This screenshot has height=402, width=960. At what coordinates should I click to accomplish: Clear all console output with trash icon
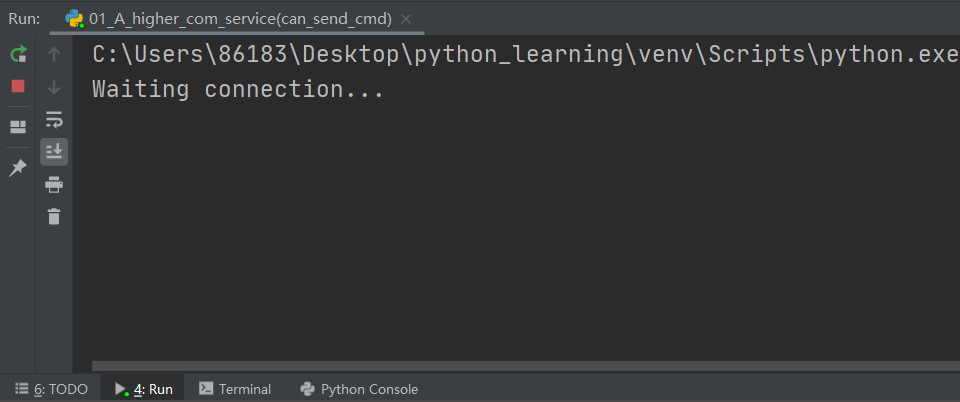[x=54, y=216]
